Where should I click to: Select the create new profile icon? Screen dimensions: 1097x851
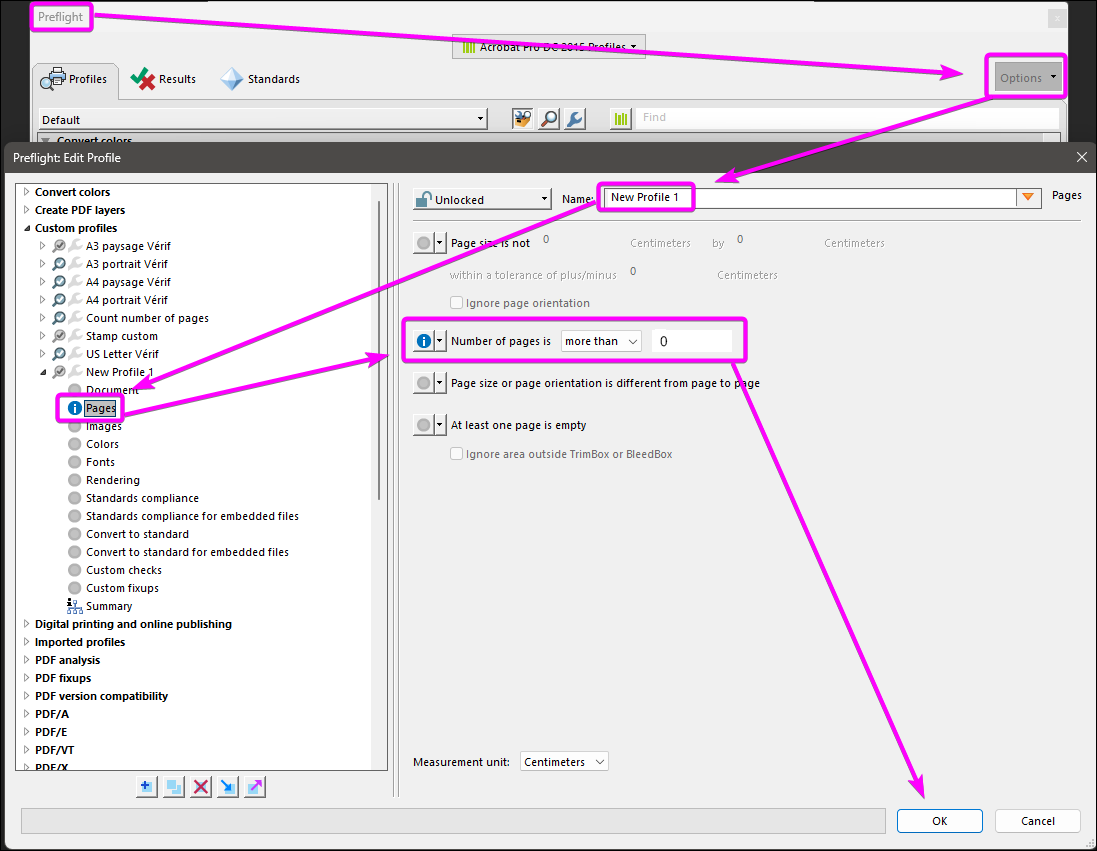[146, 787]
